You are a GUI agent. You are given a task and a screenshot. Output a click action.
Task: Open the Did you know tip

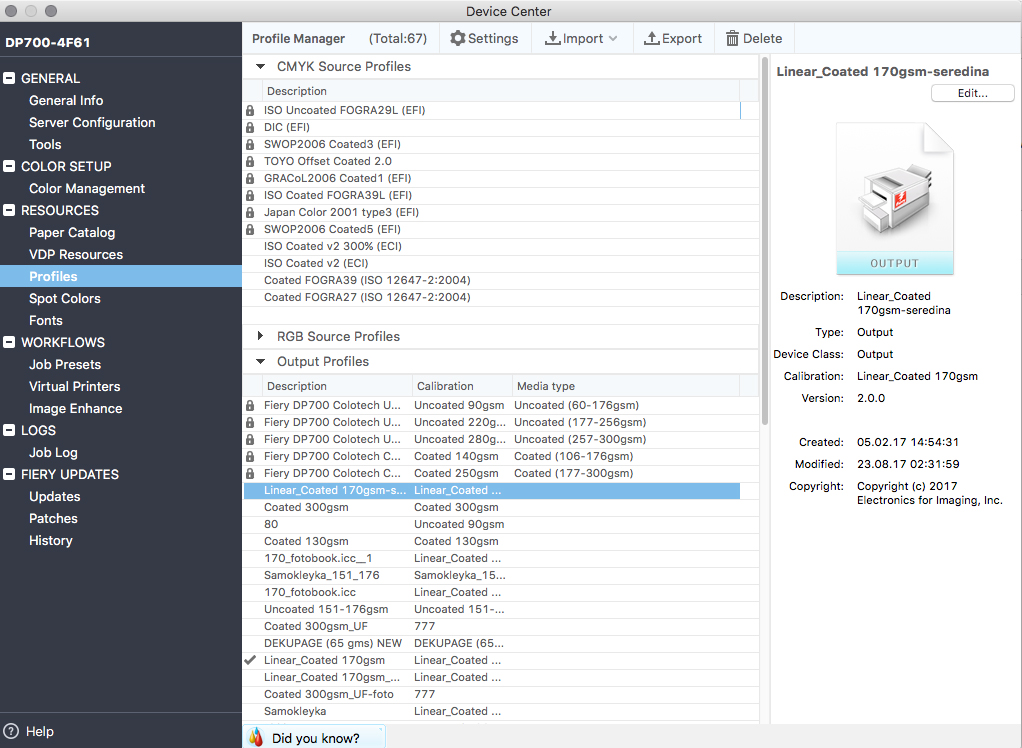[x=315, y=738]
